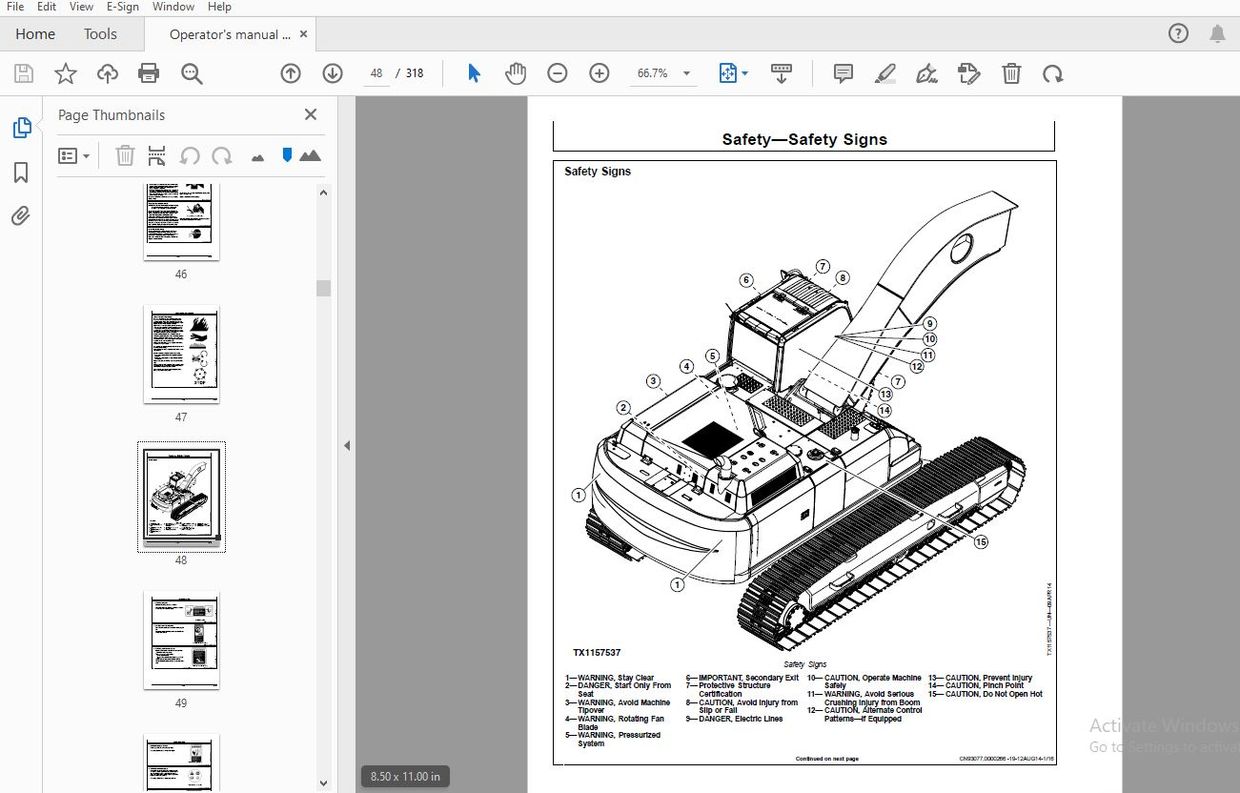Viewport: 1240px width, 793px height.
Task: Open the sticky note comment tool
Action: tap(842, 73)
